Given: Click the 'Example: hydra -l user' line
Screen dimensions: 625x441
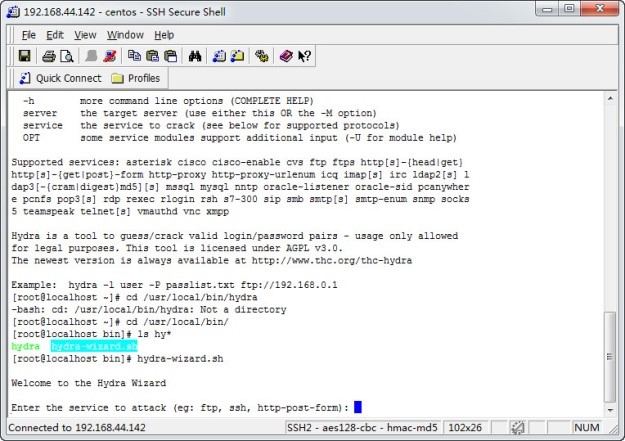Looking at the screenshot, I should pyautogui.click(x=174, y=285).
